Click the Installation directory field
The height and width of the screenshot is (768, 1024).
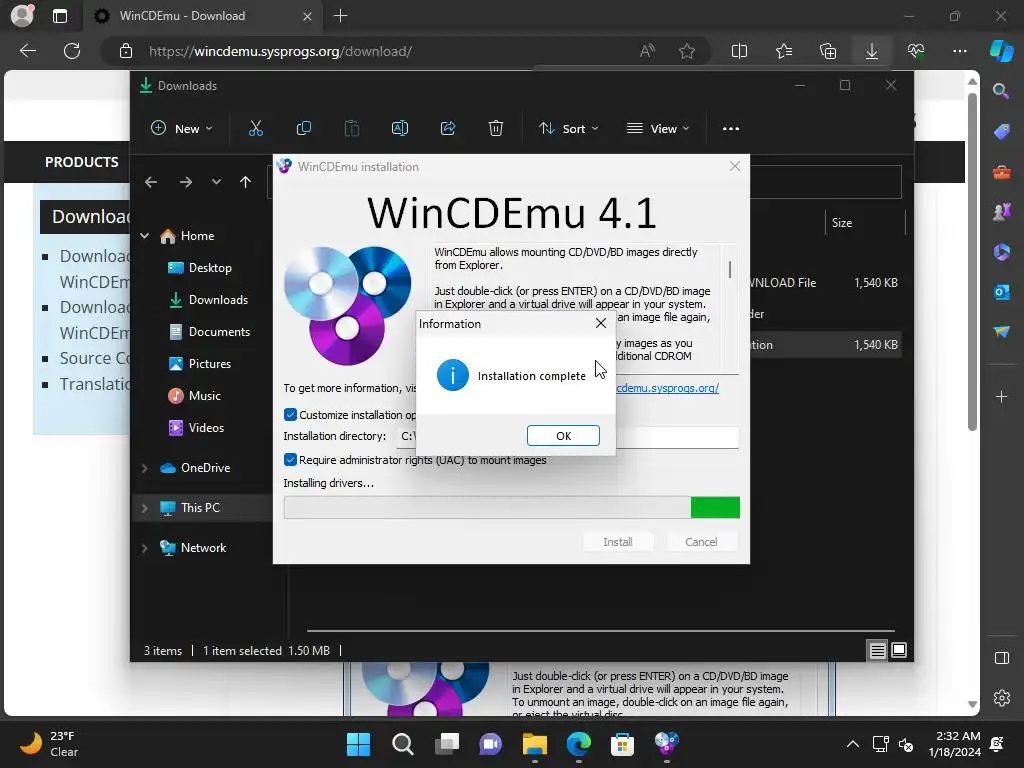(567, 436)
